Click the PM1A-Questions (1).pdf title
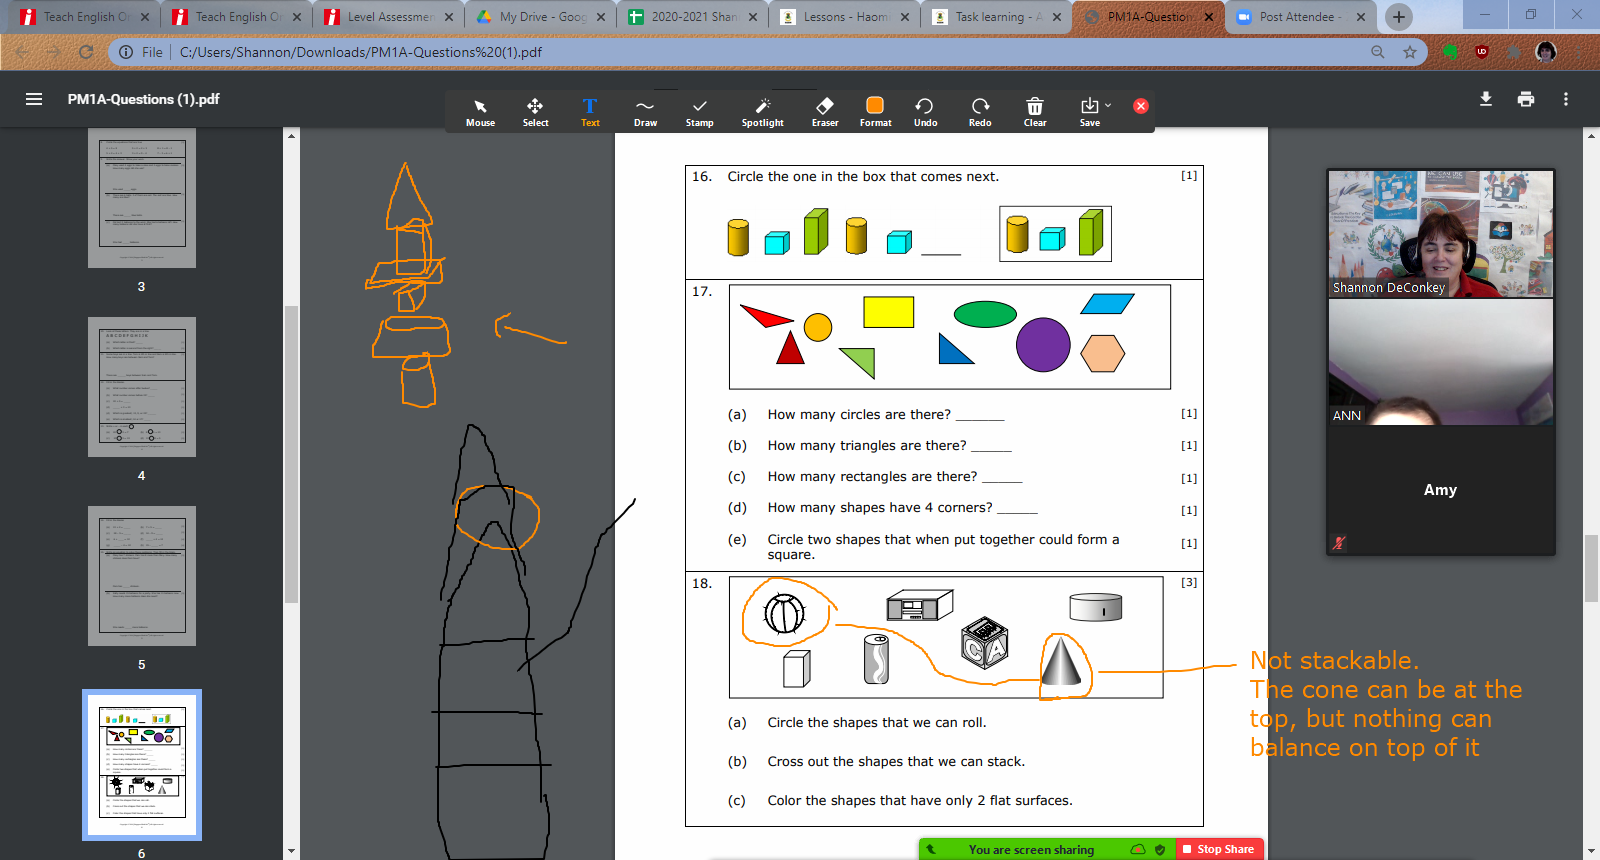 click(x=143, y=99)
